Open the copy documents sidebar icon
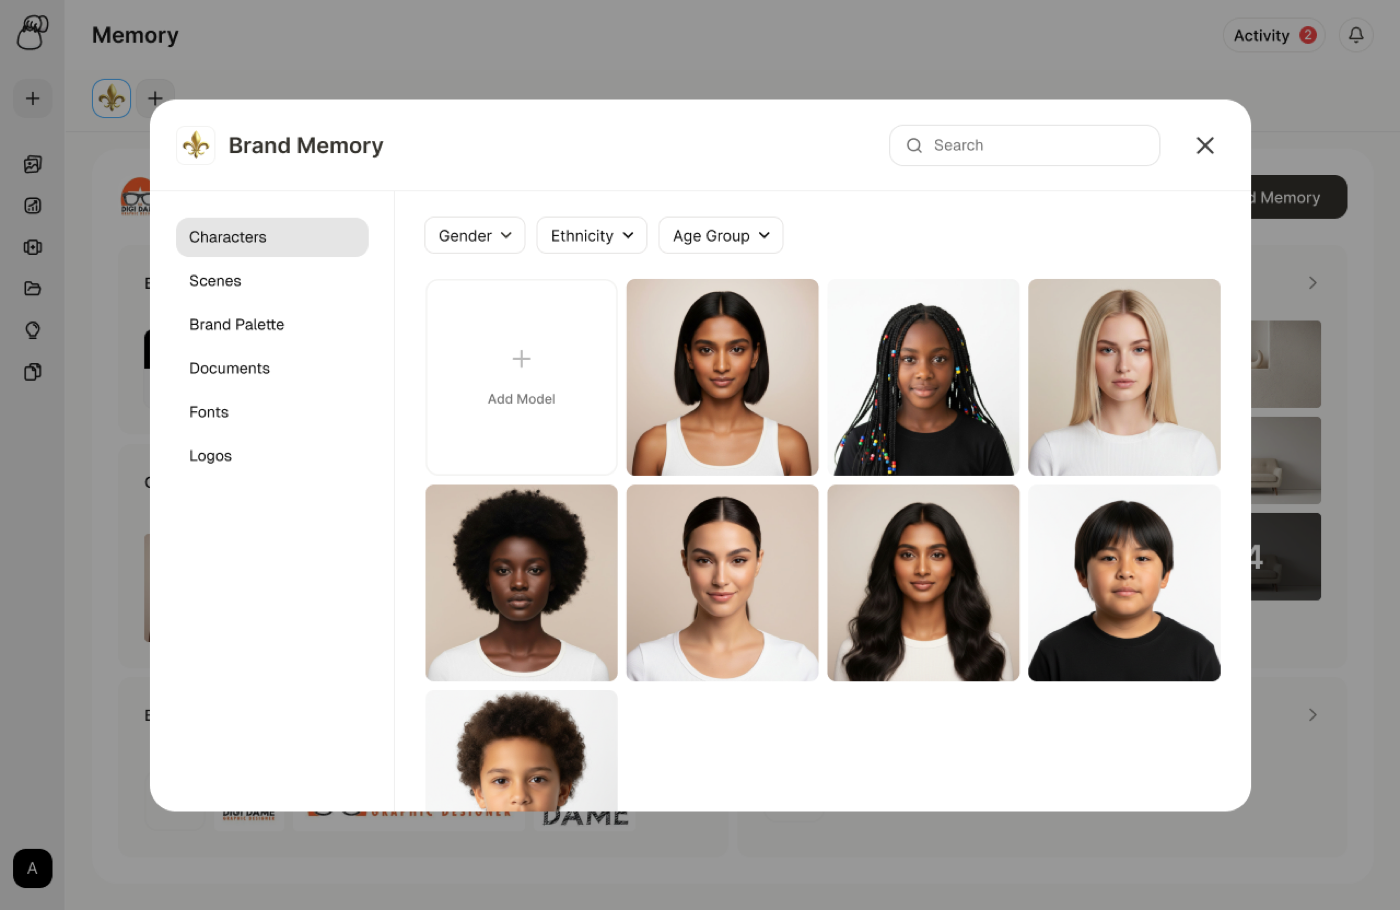 click(x=33, y=372)
